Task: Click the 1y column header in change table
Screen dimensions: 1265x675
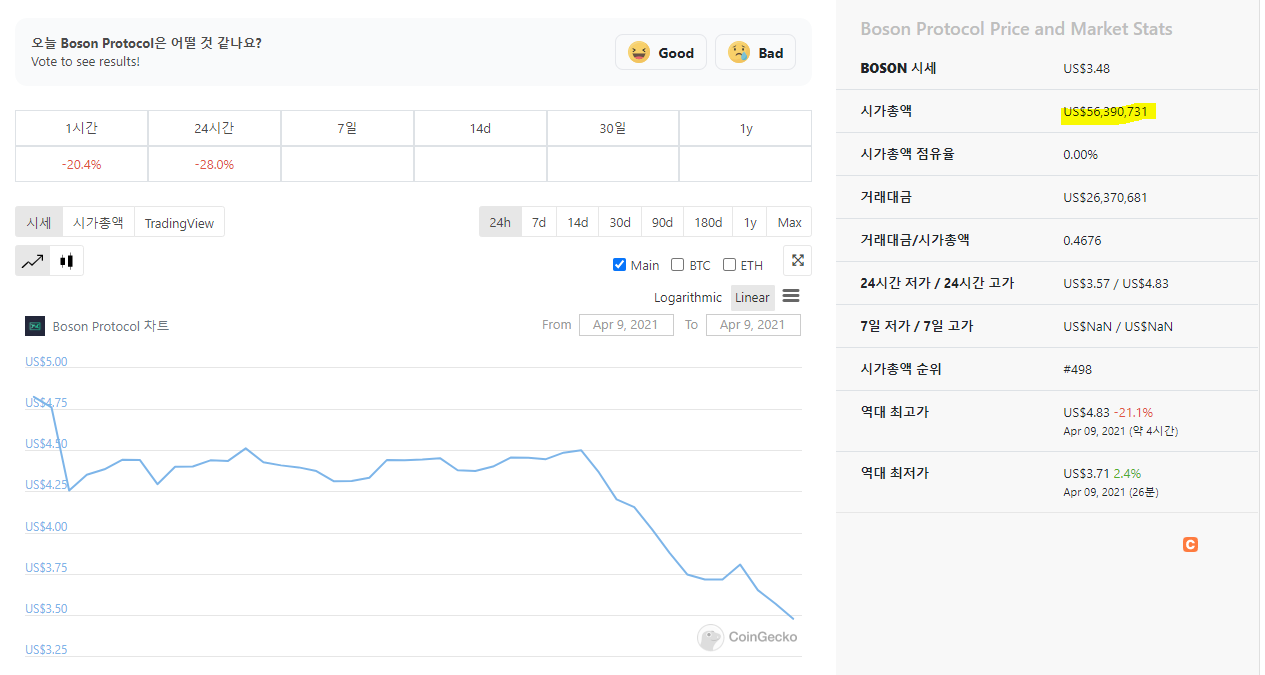Action: coord(746,128)
